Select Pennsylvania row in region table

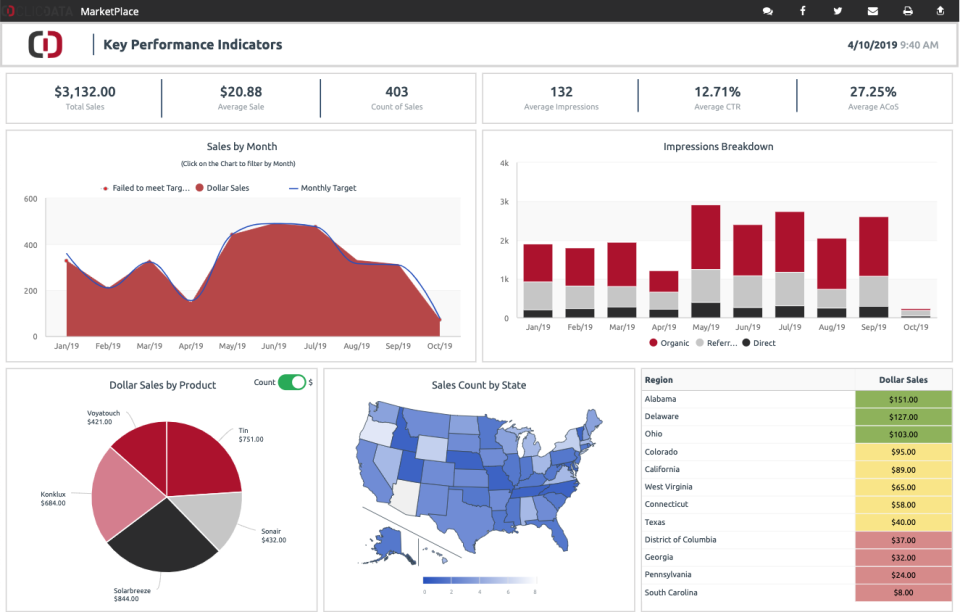pyautogui.click(x=797, y=575)
